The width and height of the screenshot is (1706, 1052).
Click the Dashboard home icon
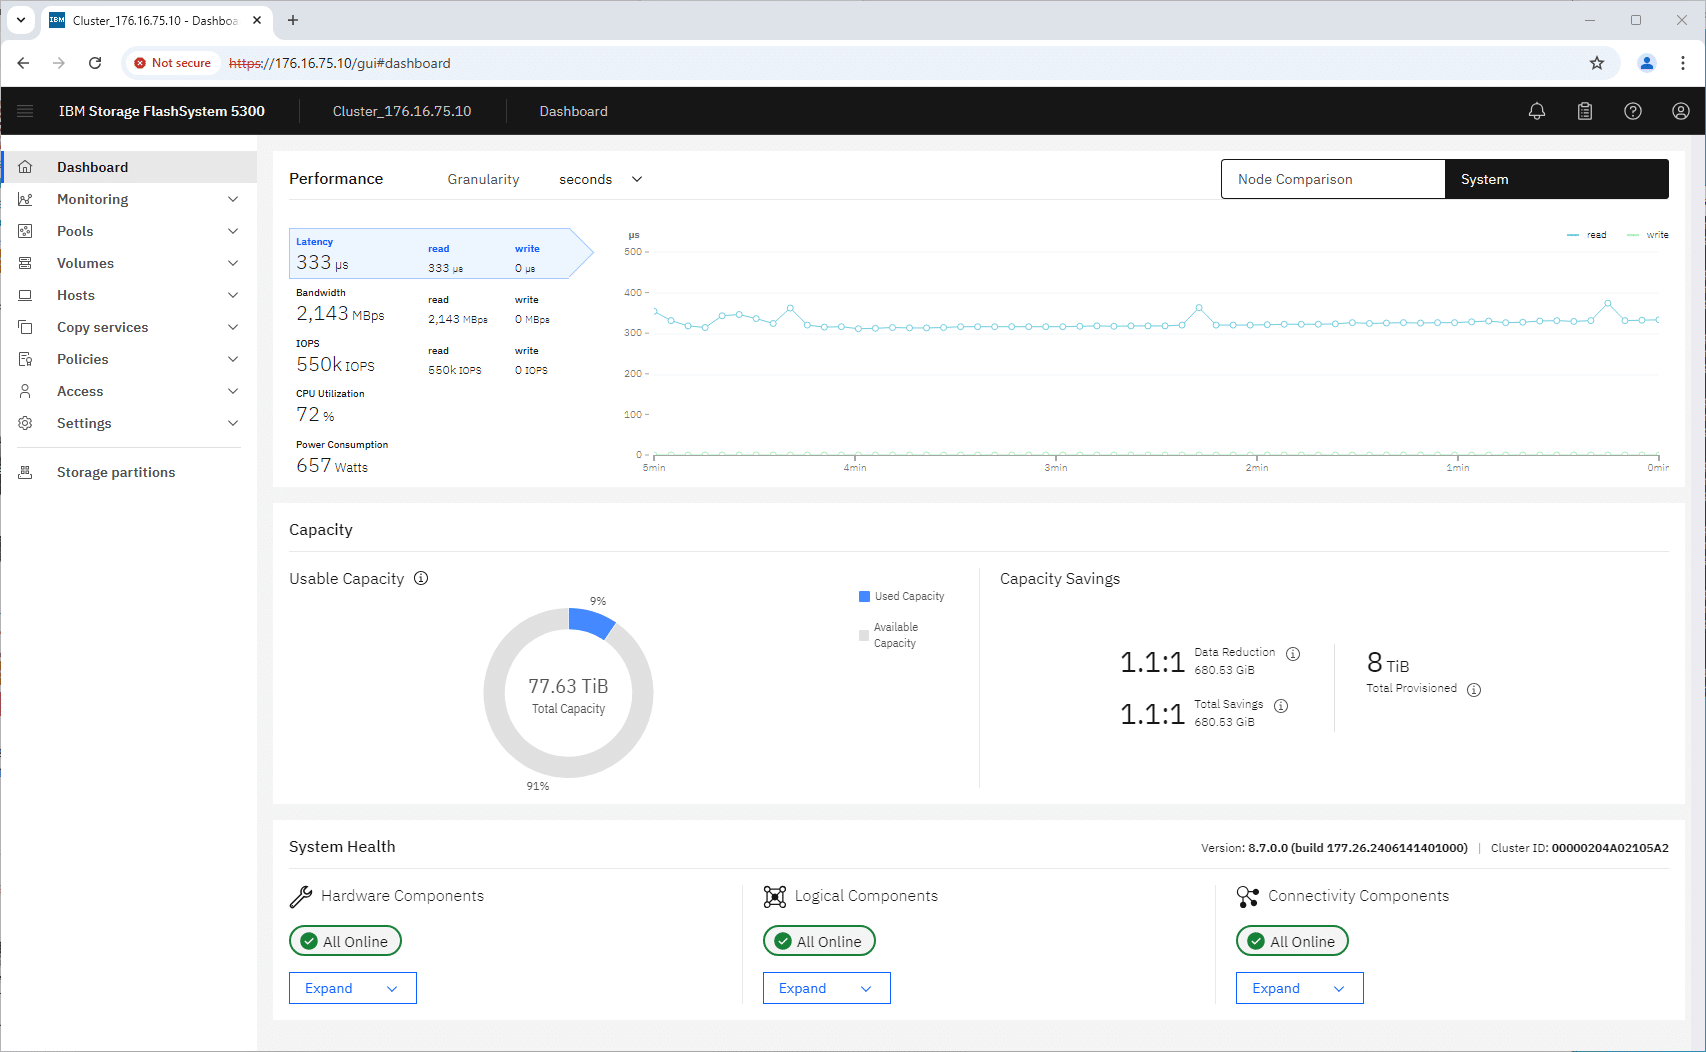tap(26, 167)
